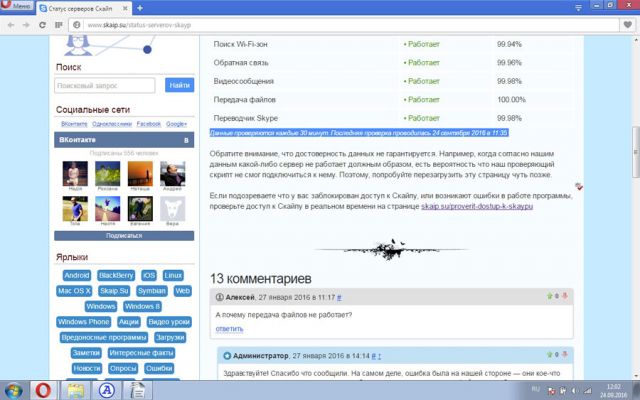This screenshot has height=400, width=640.
Task: Select the Skaip.Su tag
Action: (x=114, y=291)
